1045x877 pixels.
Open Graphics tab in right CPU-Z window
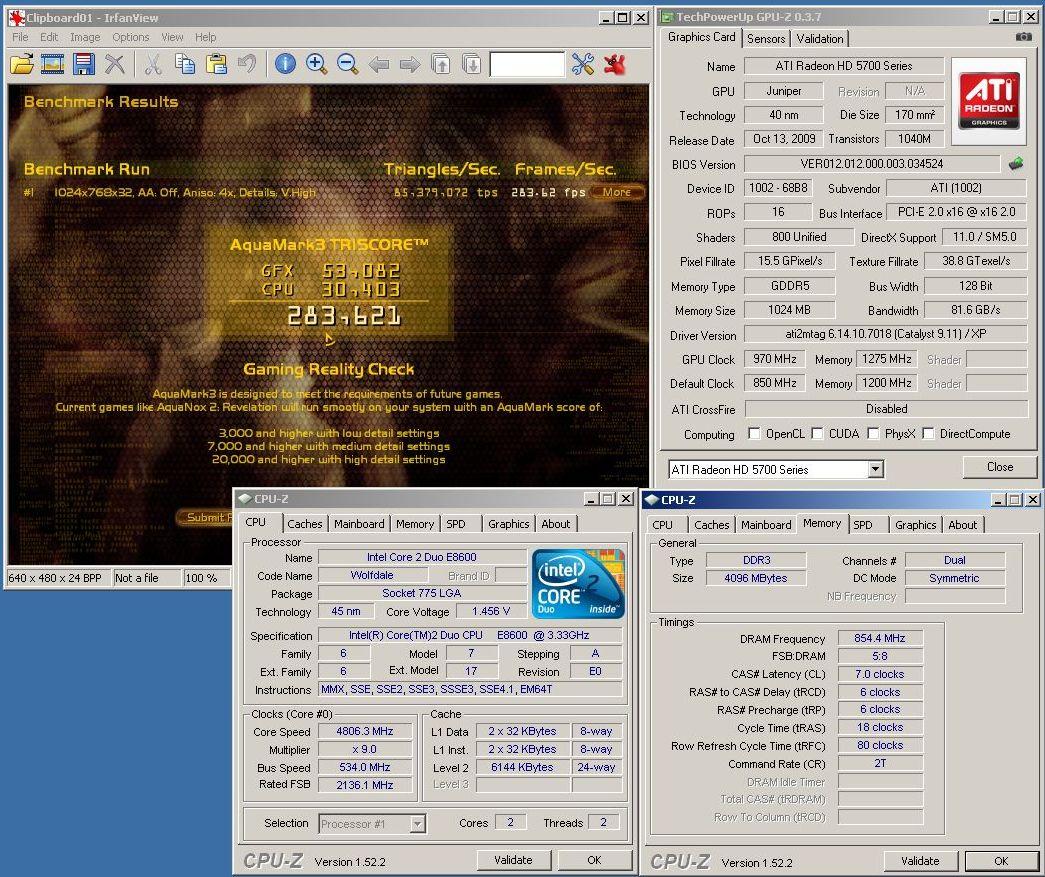(916, 524)
